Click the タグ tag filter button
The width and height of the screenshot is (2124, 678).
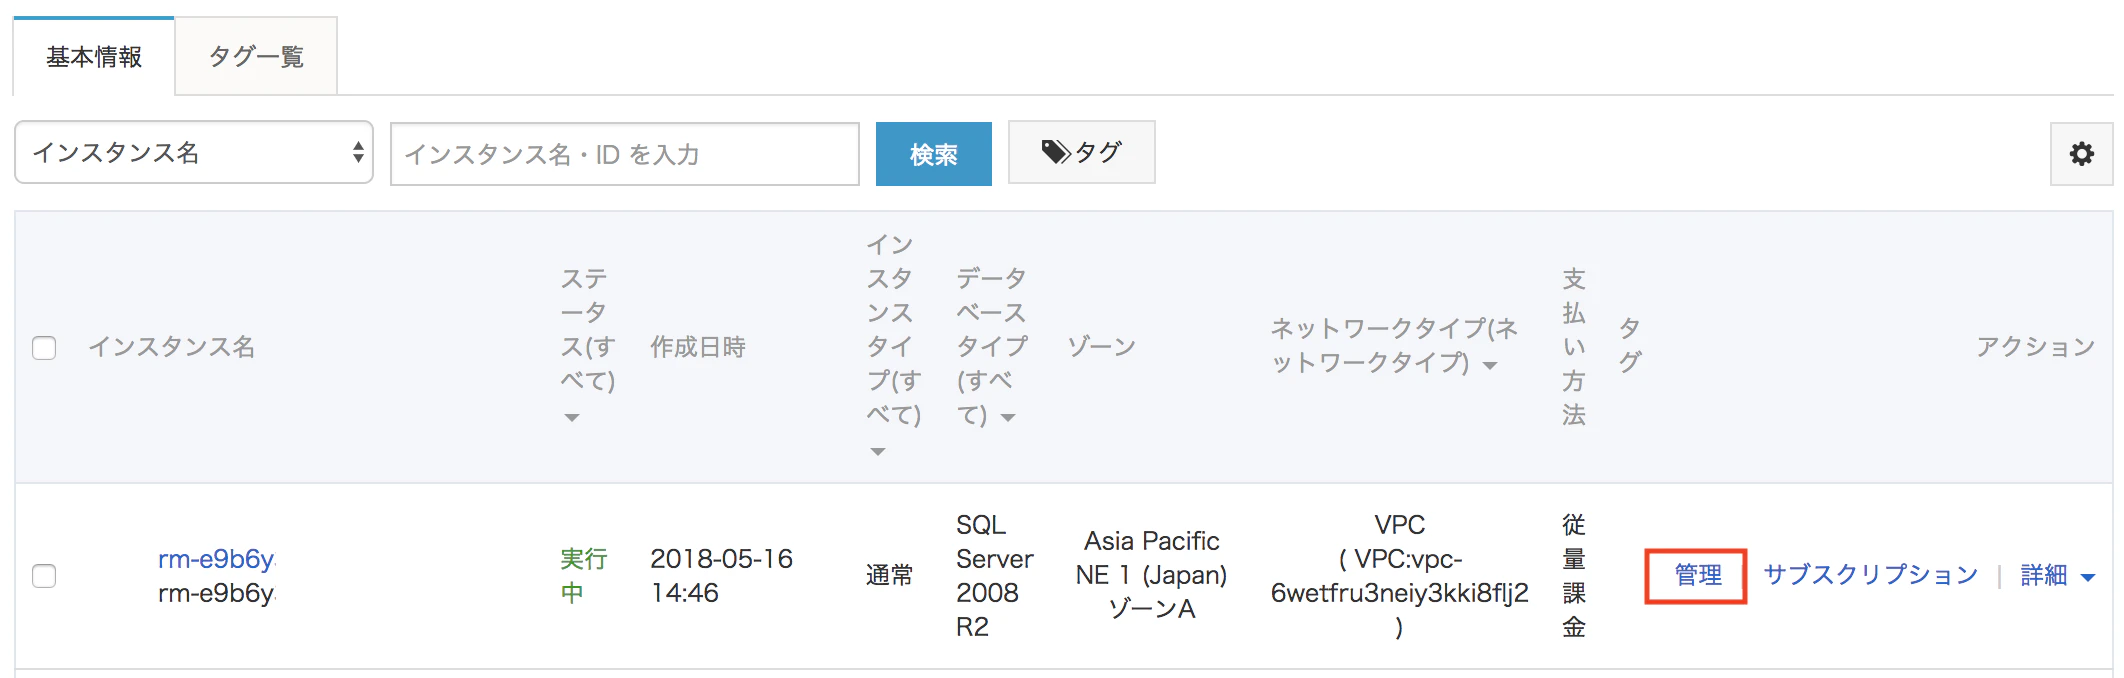1081,152
